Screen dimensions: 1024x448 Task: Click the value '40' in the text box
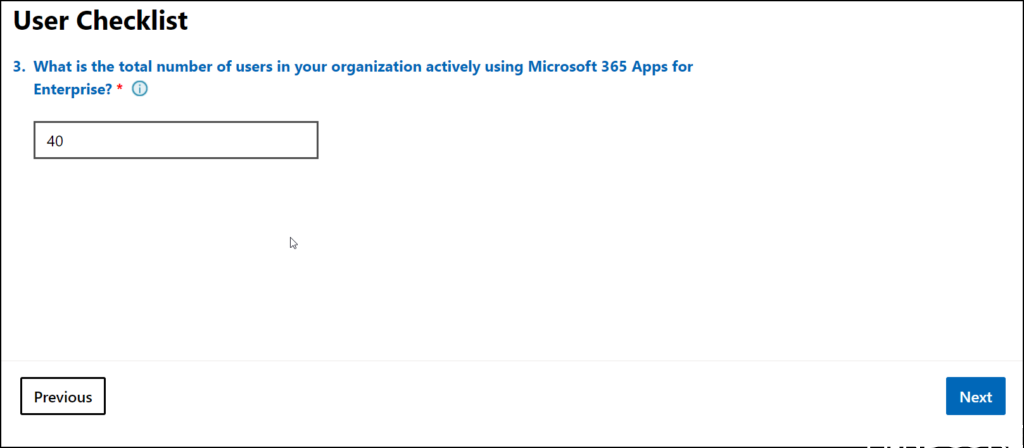pos(55,141)
